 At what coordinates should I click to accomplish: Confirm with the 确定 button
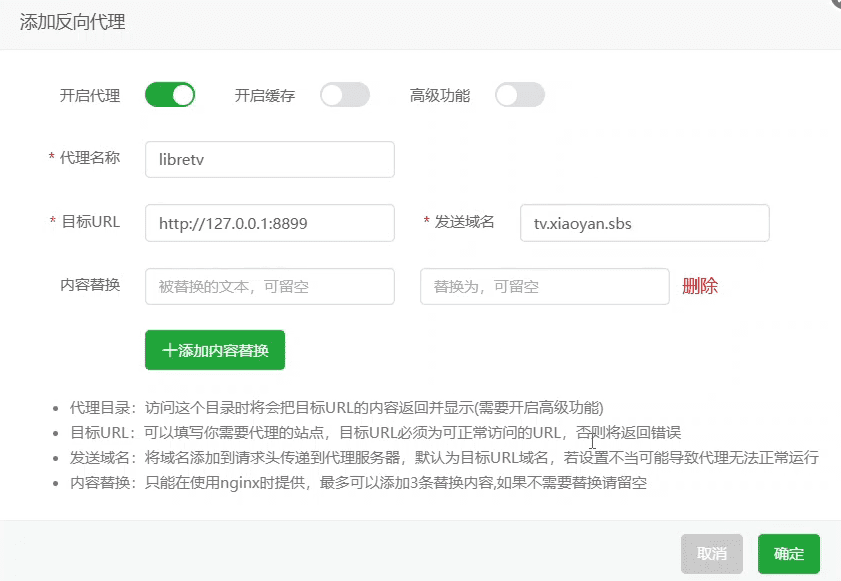[788, 554]
